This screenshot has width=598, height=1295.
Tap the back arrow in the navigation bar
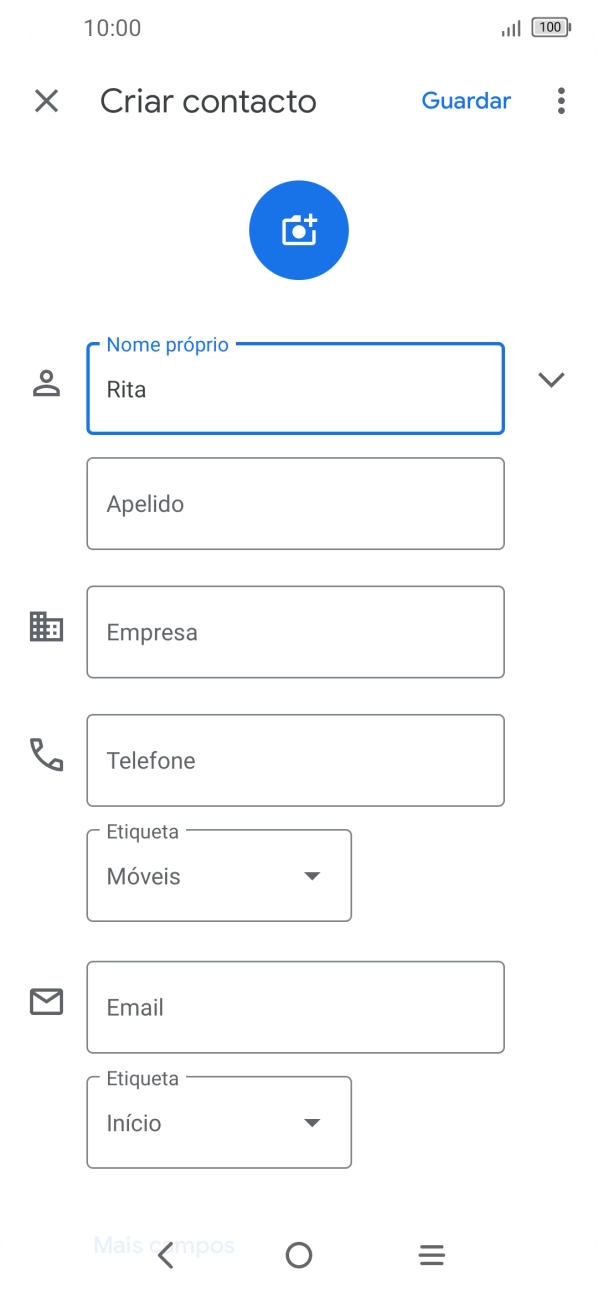[165, 1254]
